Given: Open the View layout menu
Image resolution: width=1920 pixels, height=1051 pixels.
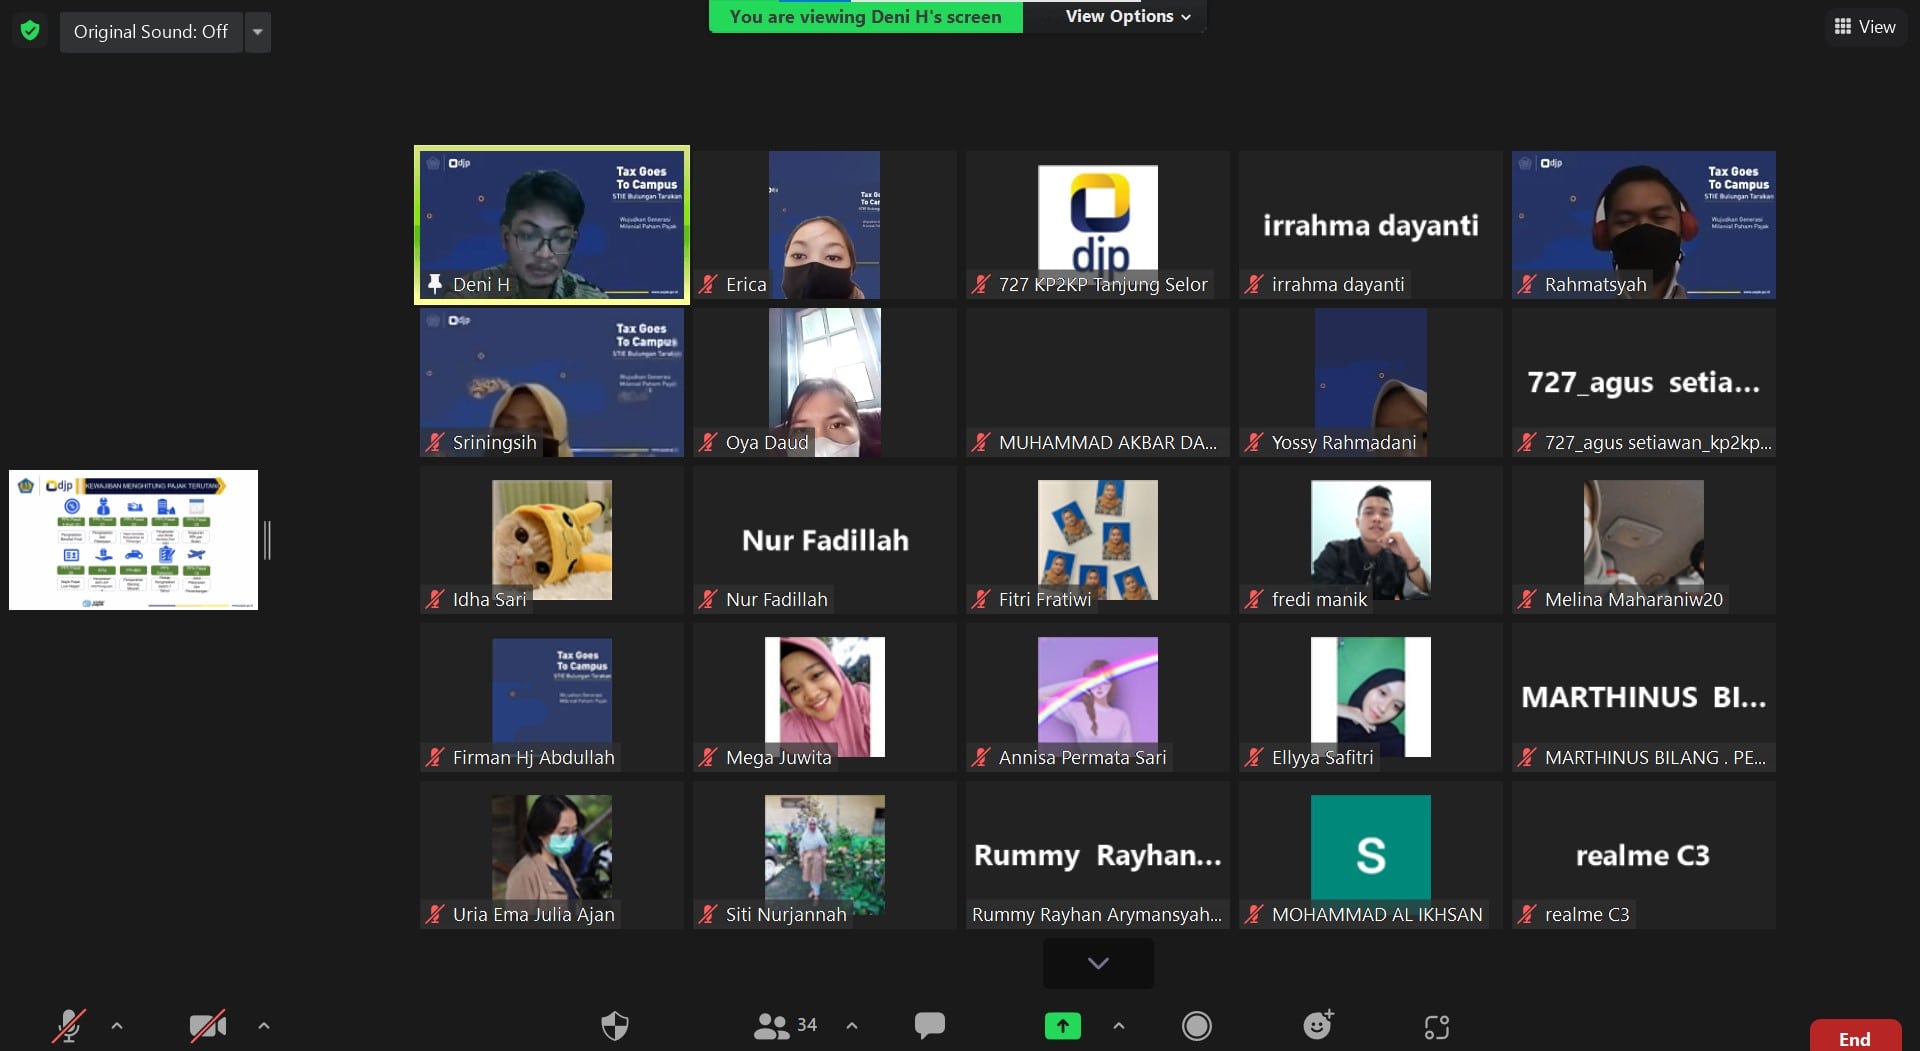Looking at the screenshot, I should [1865, 27].
